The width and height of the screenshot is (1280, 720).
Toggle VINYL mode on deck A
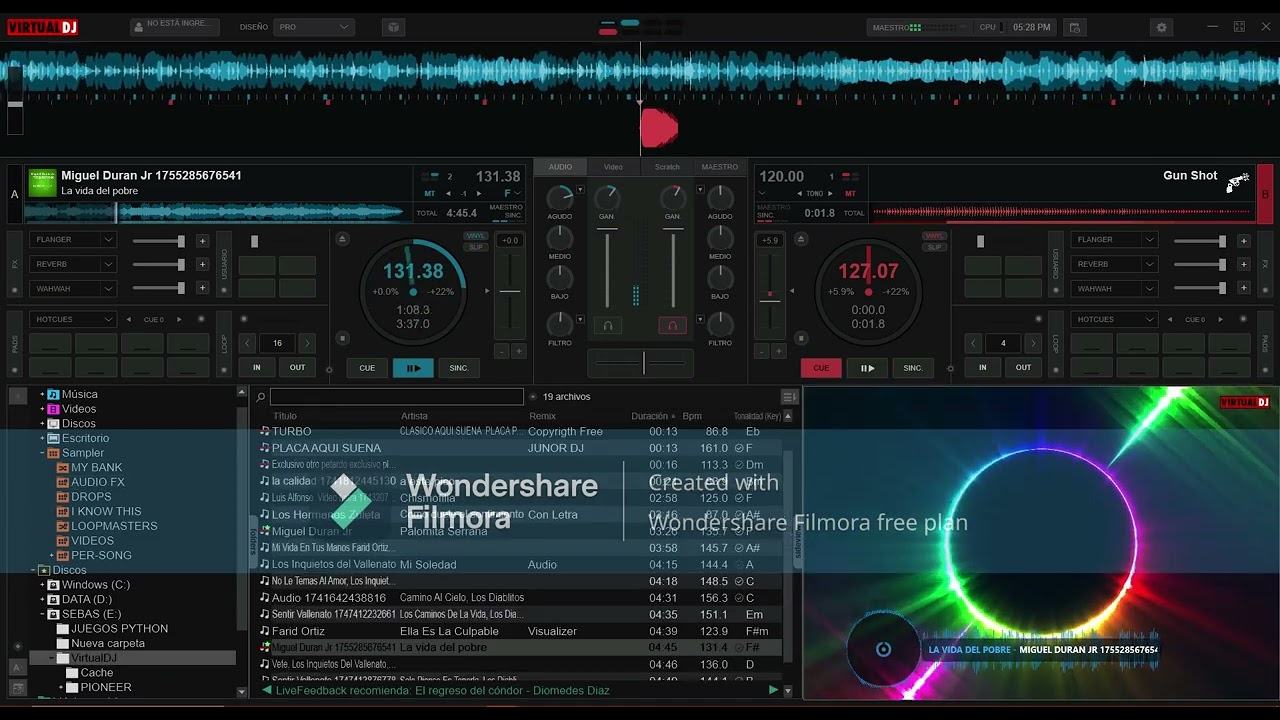[x=476, y=236]
